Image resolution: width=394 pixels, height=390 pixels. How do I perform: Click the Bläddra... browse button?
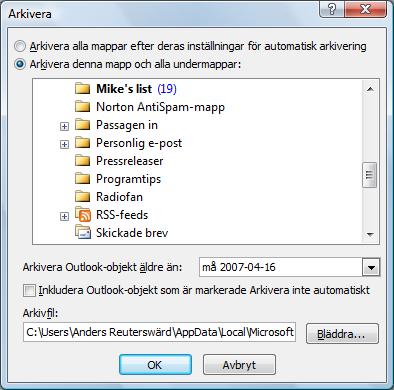tap(342, 333)
